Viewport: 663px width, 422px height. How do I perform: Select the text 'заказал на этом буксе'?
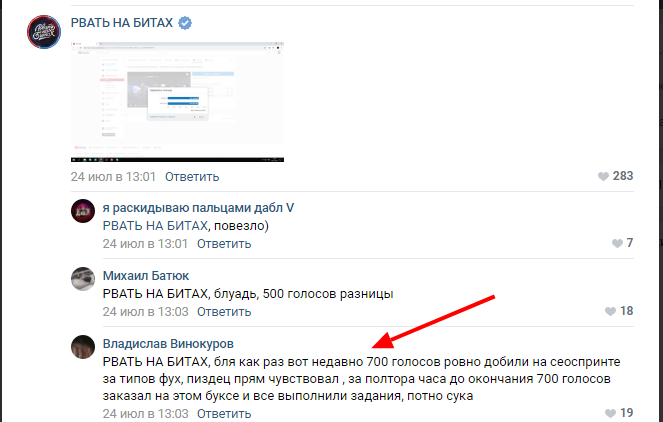pos(173,396)
